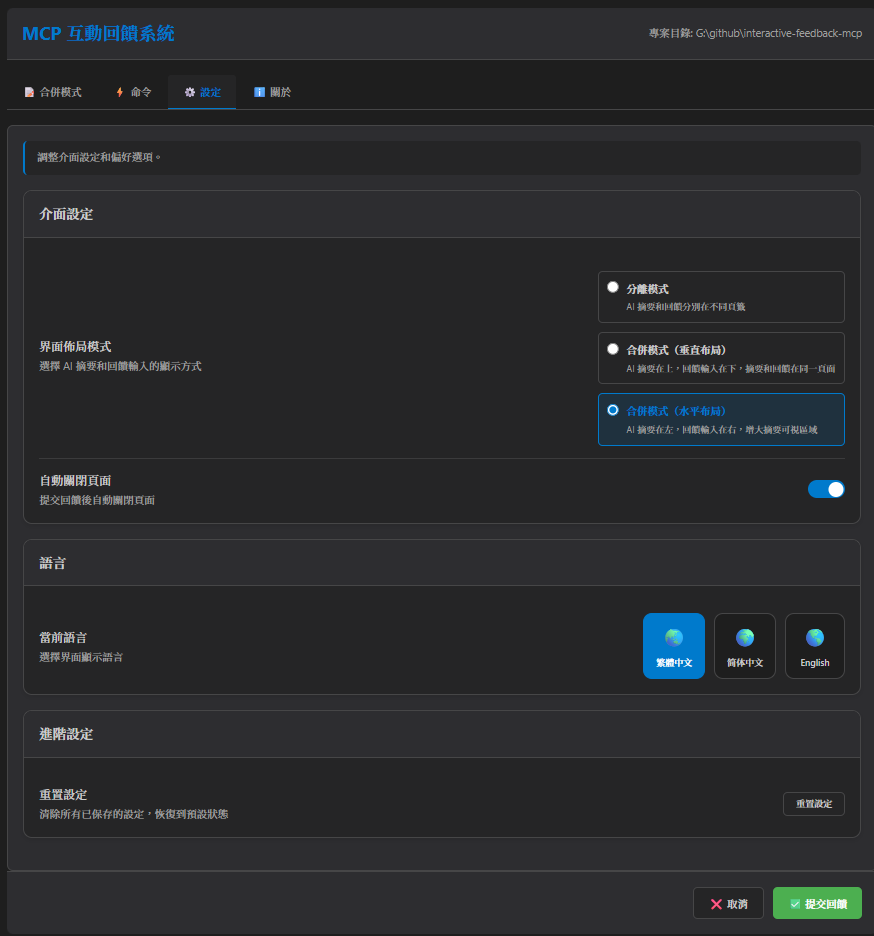Select the 合併模式（垂直布局） radio option
This screenshot has height=936, width=874.
[613, 348]
